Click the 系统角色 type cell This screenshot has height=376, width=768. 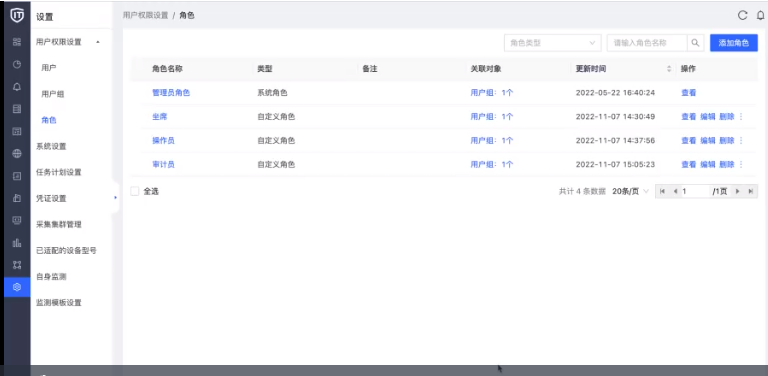point(272,93)
